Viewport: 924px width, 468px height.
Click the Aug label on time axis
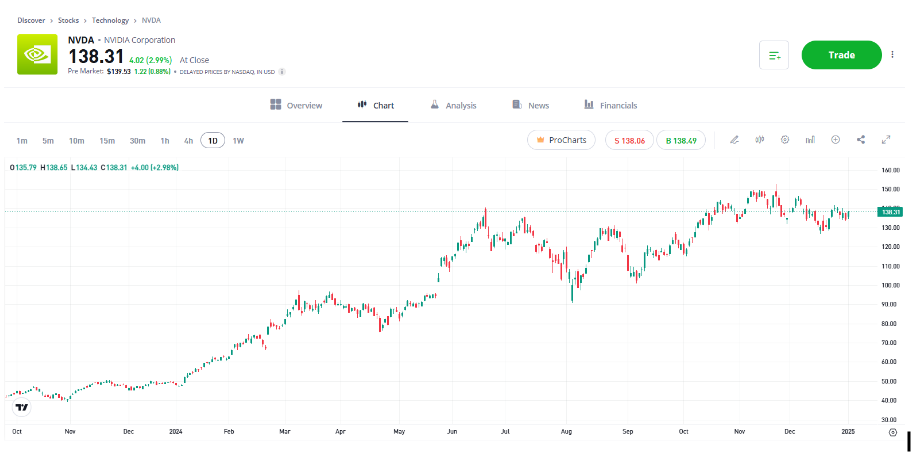566,431
